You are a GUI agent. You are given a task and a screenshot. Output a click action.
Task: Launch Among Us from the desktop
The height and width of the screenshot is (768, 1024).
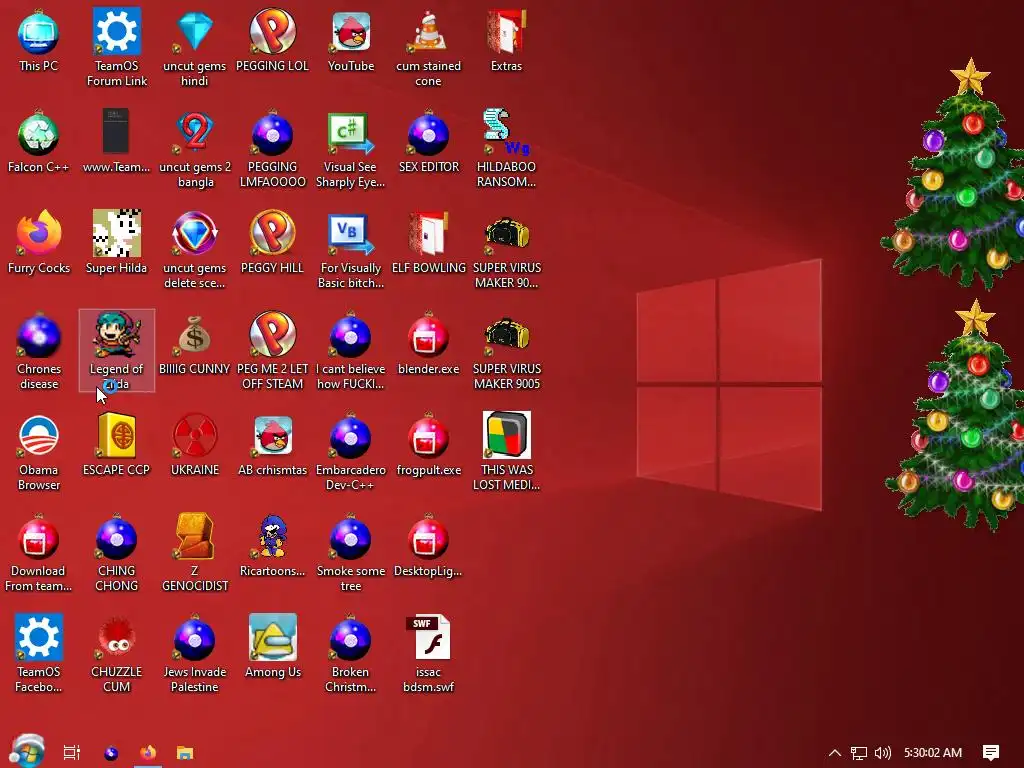272,647
